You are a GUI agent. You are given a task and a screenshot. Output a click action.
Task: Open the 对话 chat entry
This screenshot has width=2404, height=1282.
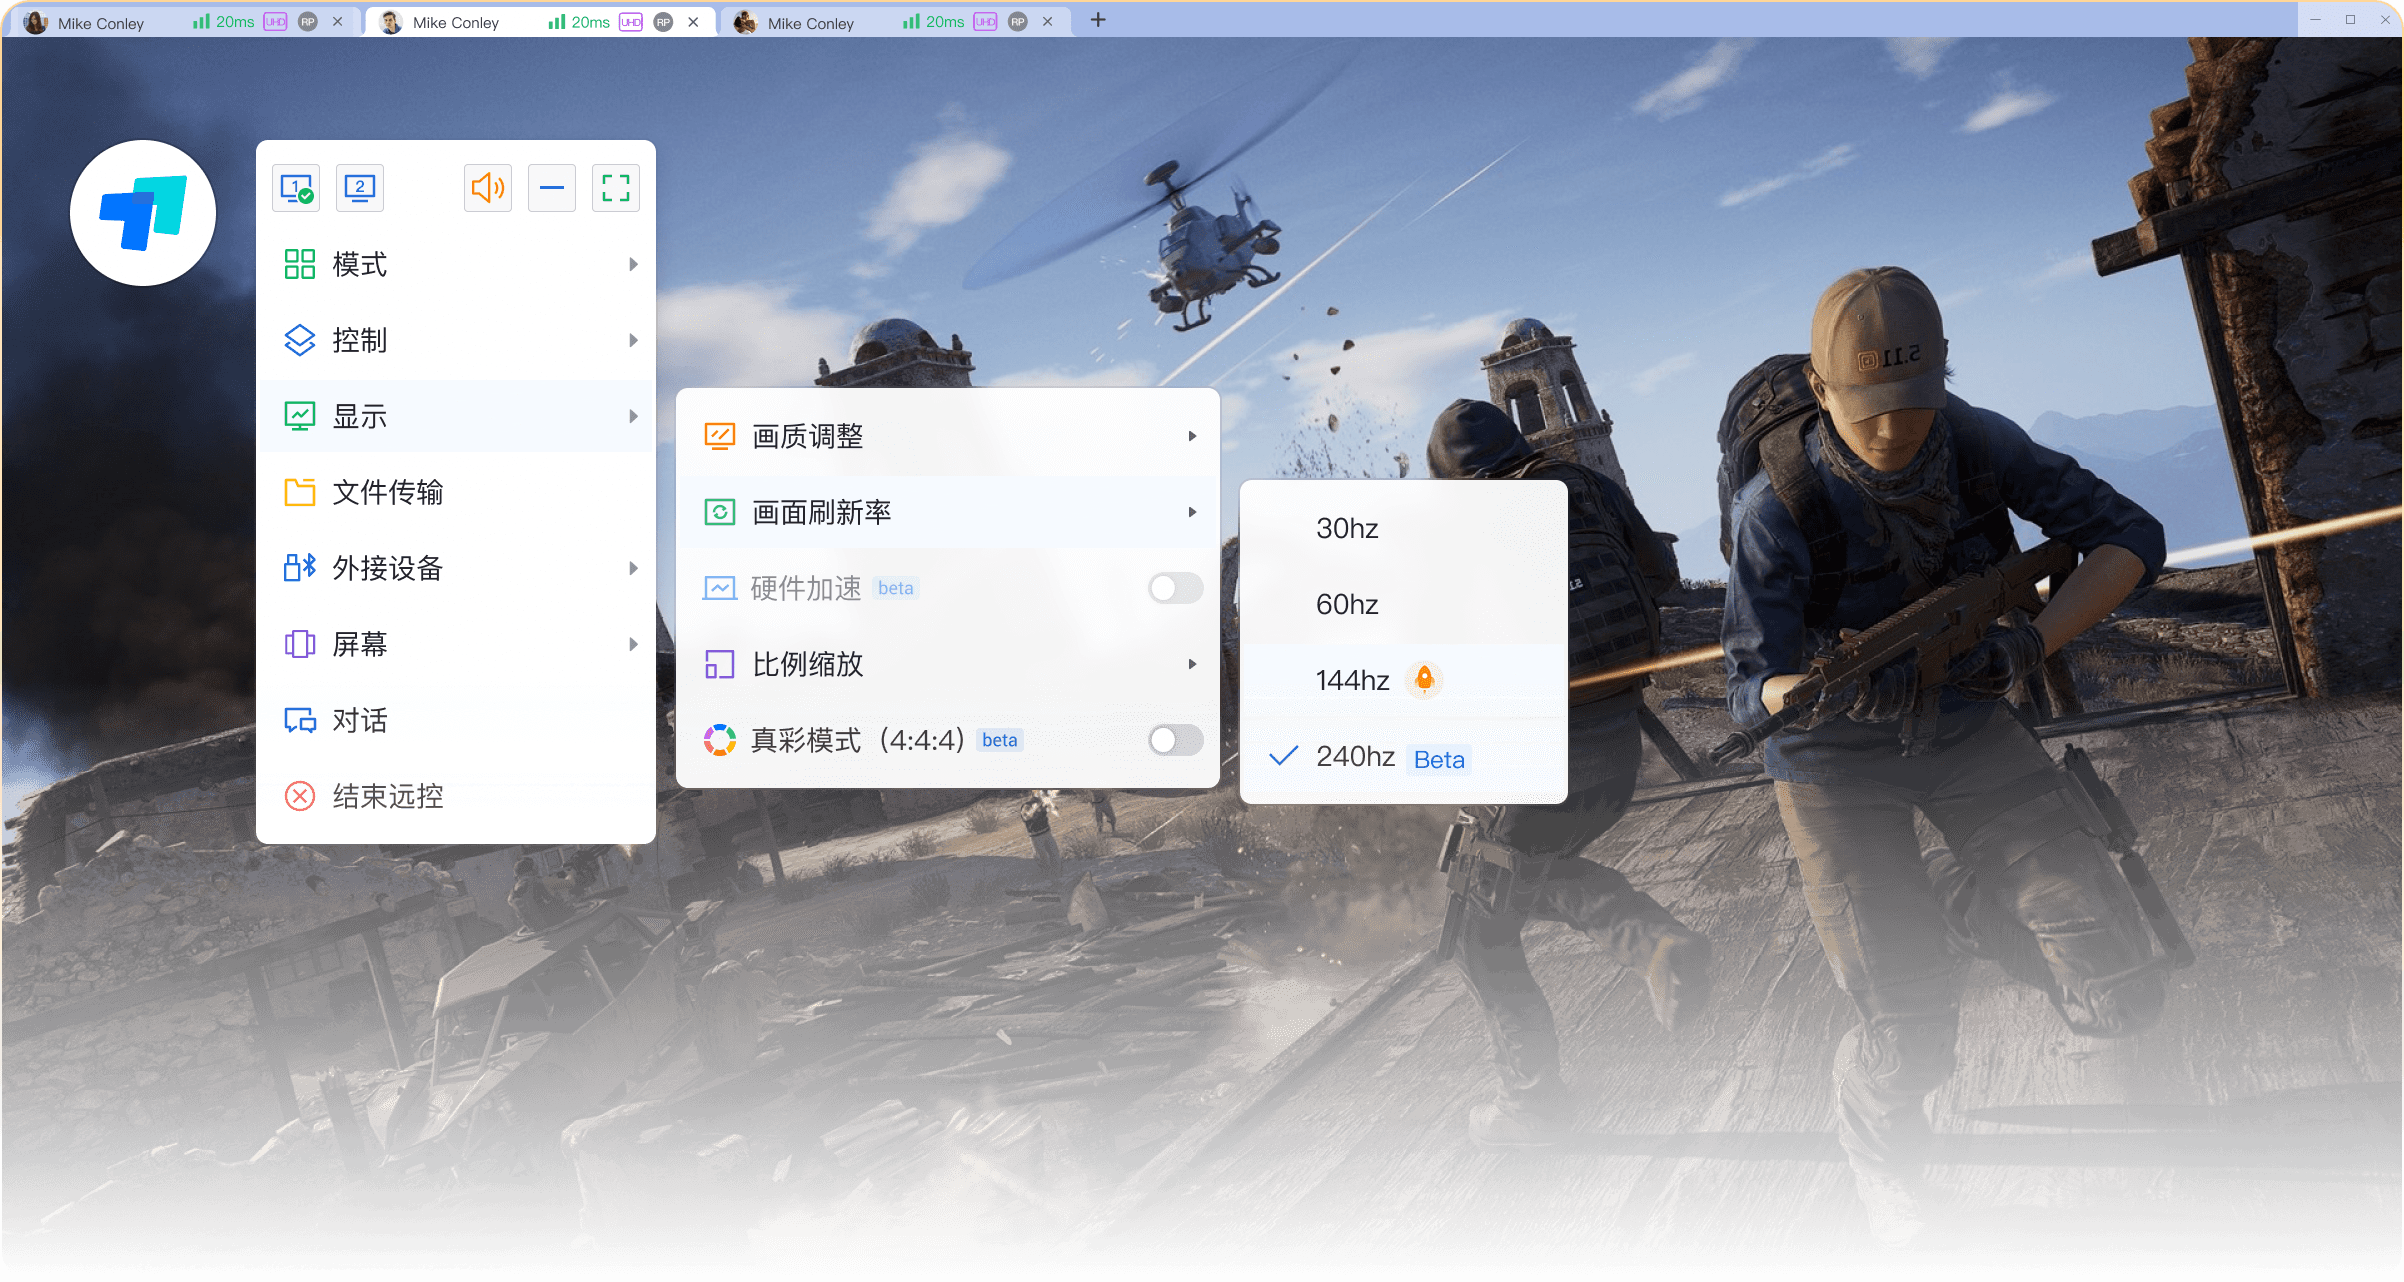pos(360,720)
